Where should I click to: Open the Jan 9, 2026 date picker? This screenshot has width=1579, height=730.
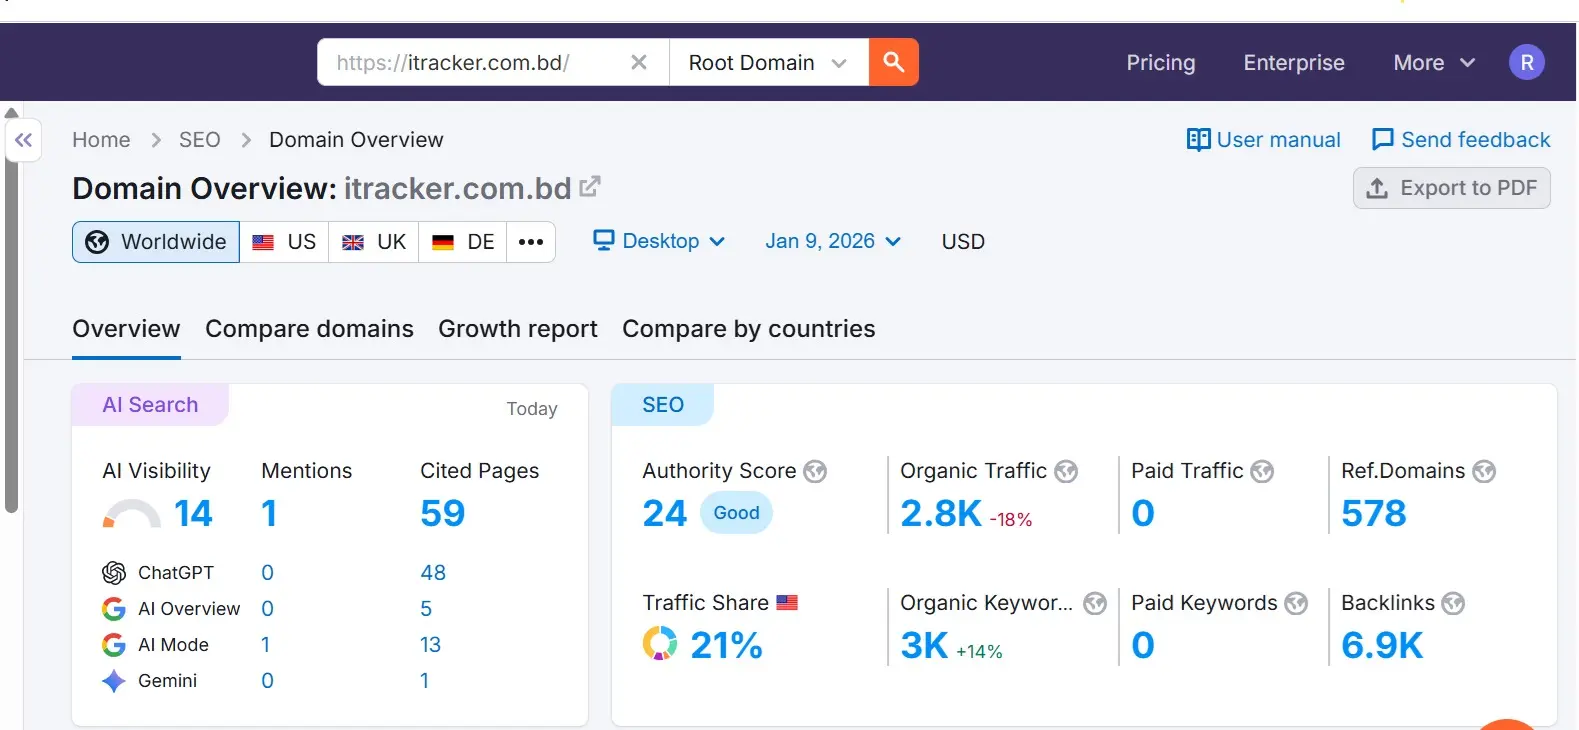coord(832,241)
